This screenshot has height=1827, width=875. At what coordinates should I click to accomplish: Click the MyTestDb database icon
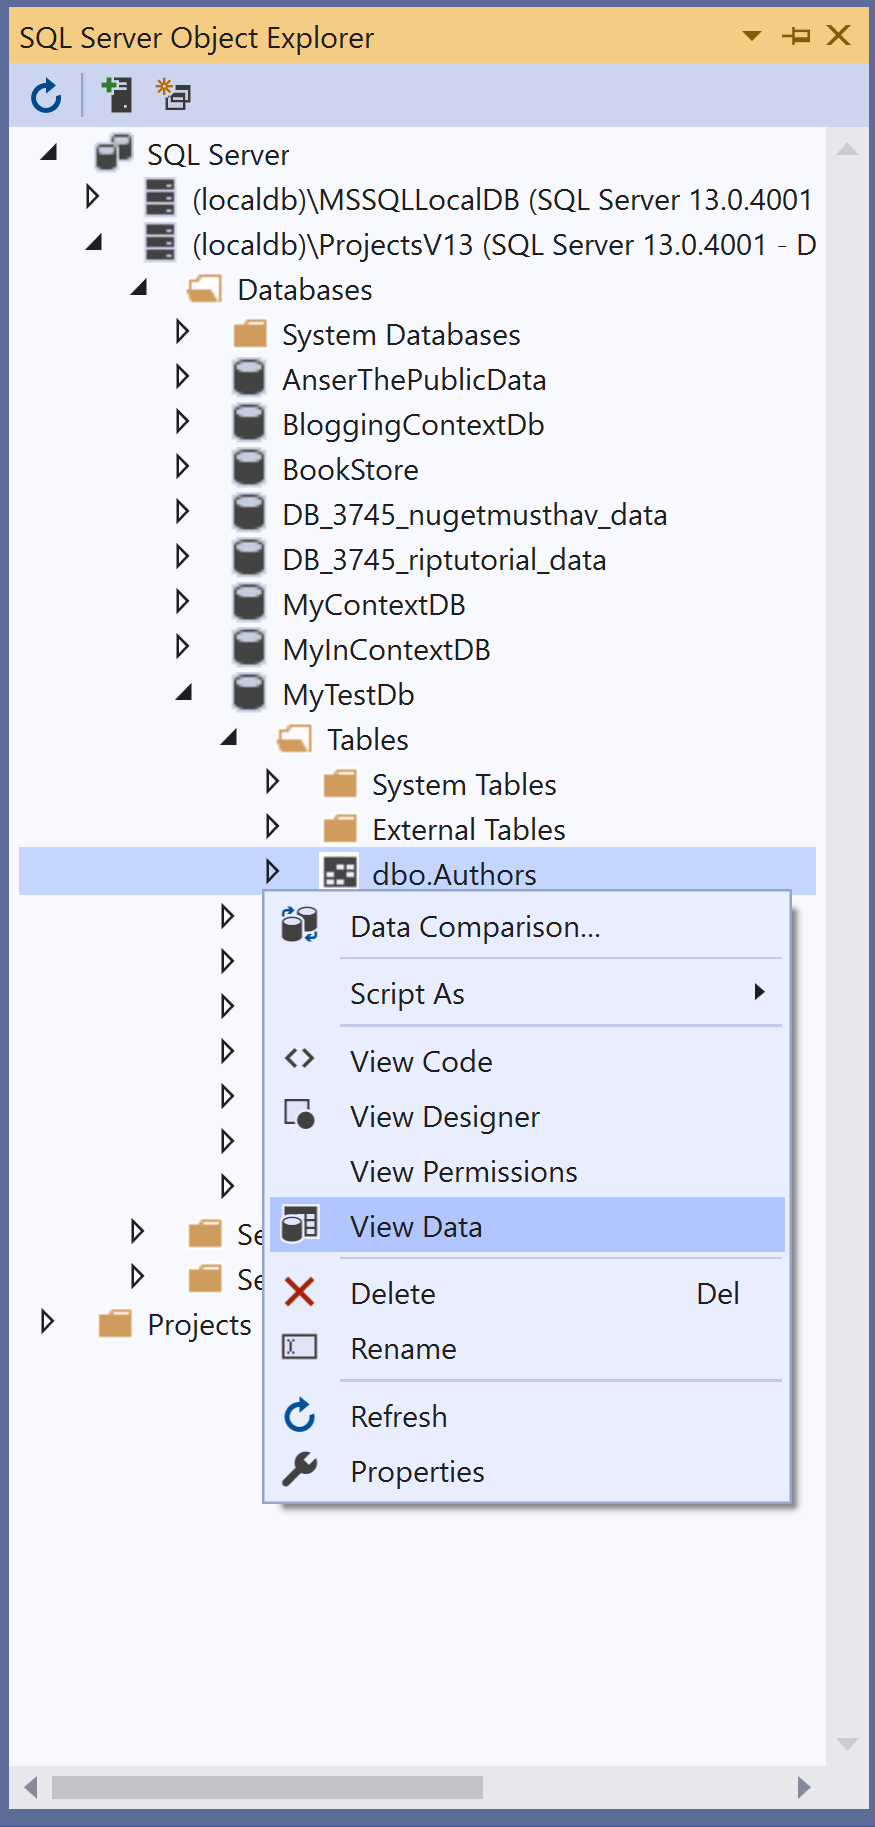[x=249, y=693]
